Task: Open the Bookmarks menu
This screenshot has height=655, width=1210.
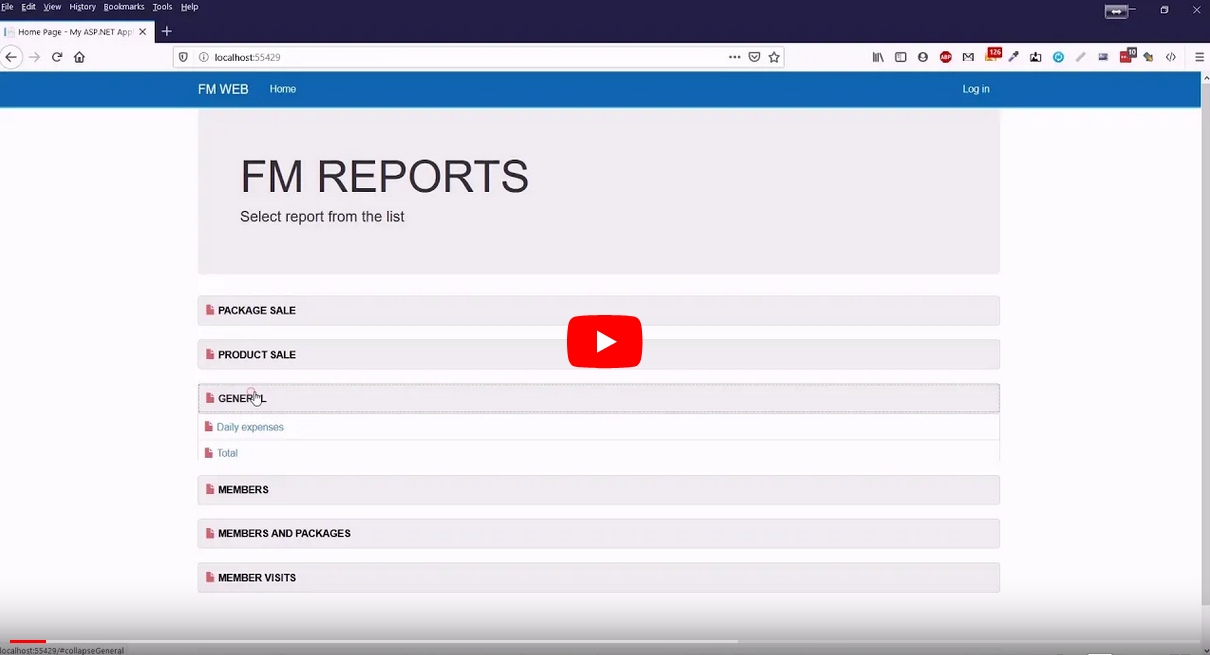Action: (123, 6)
